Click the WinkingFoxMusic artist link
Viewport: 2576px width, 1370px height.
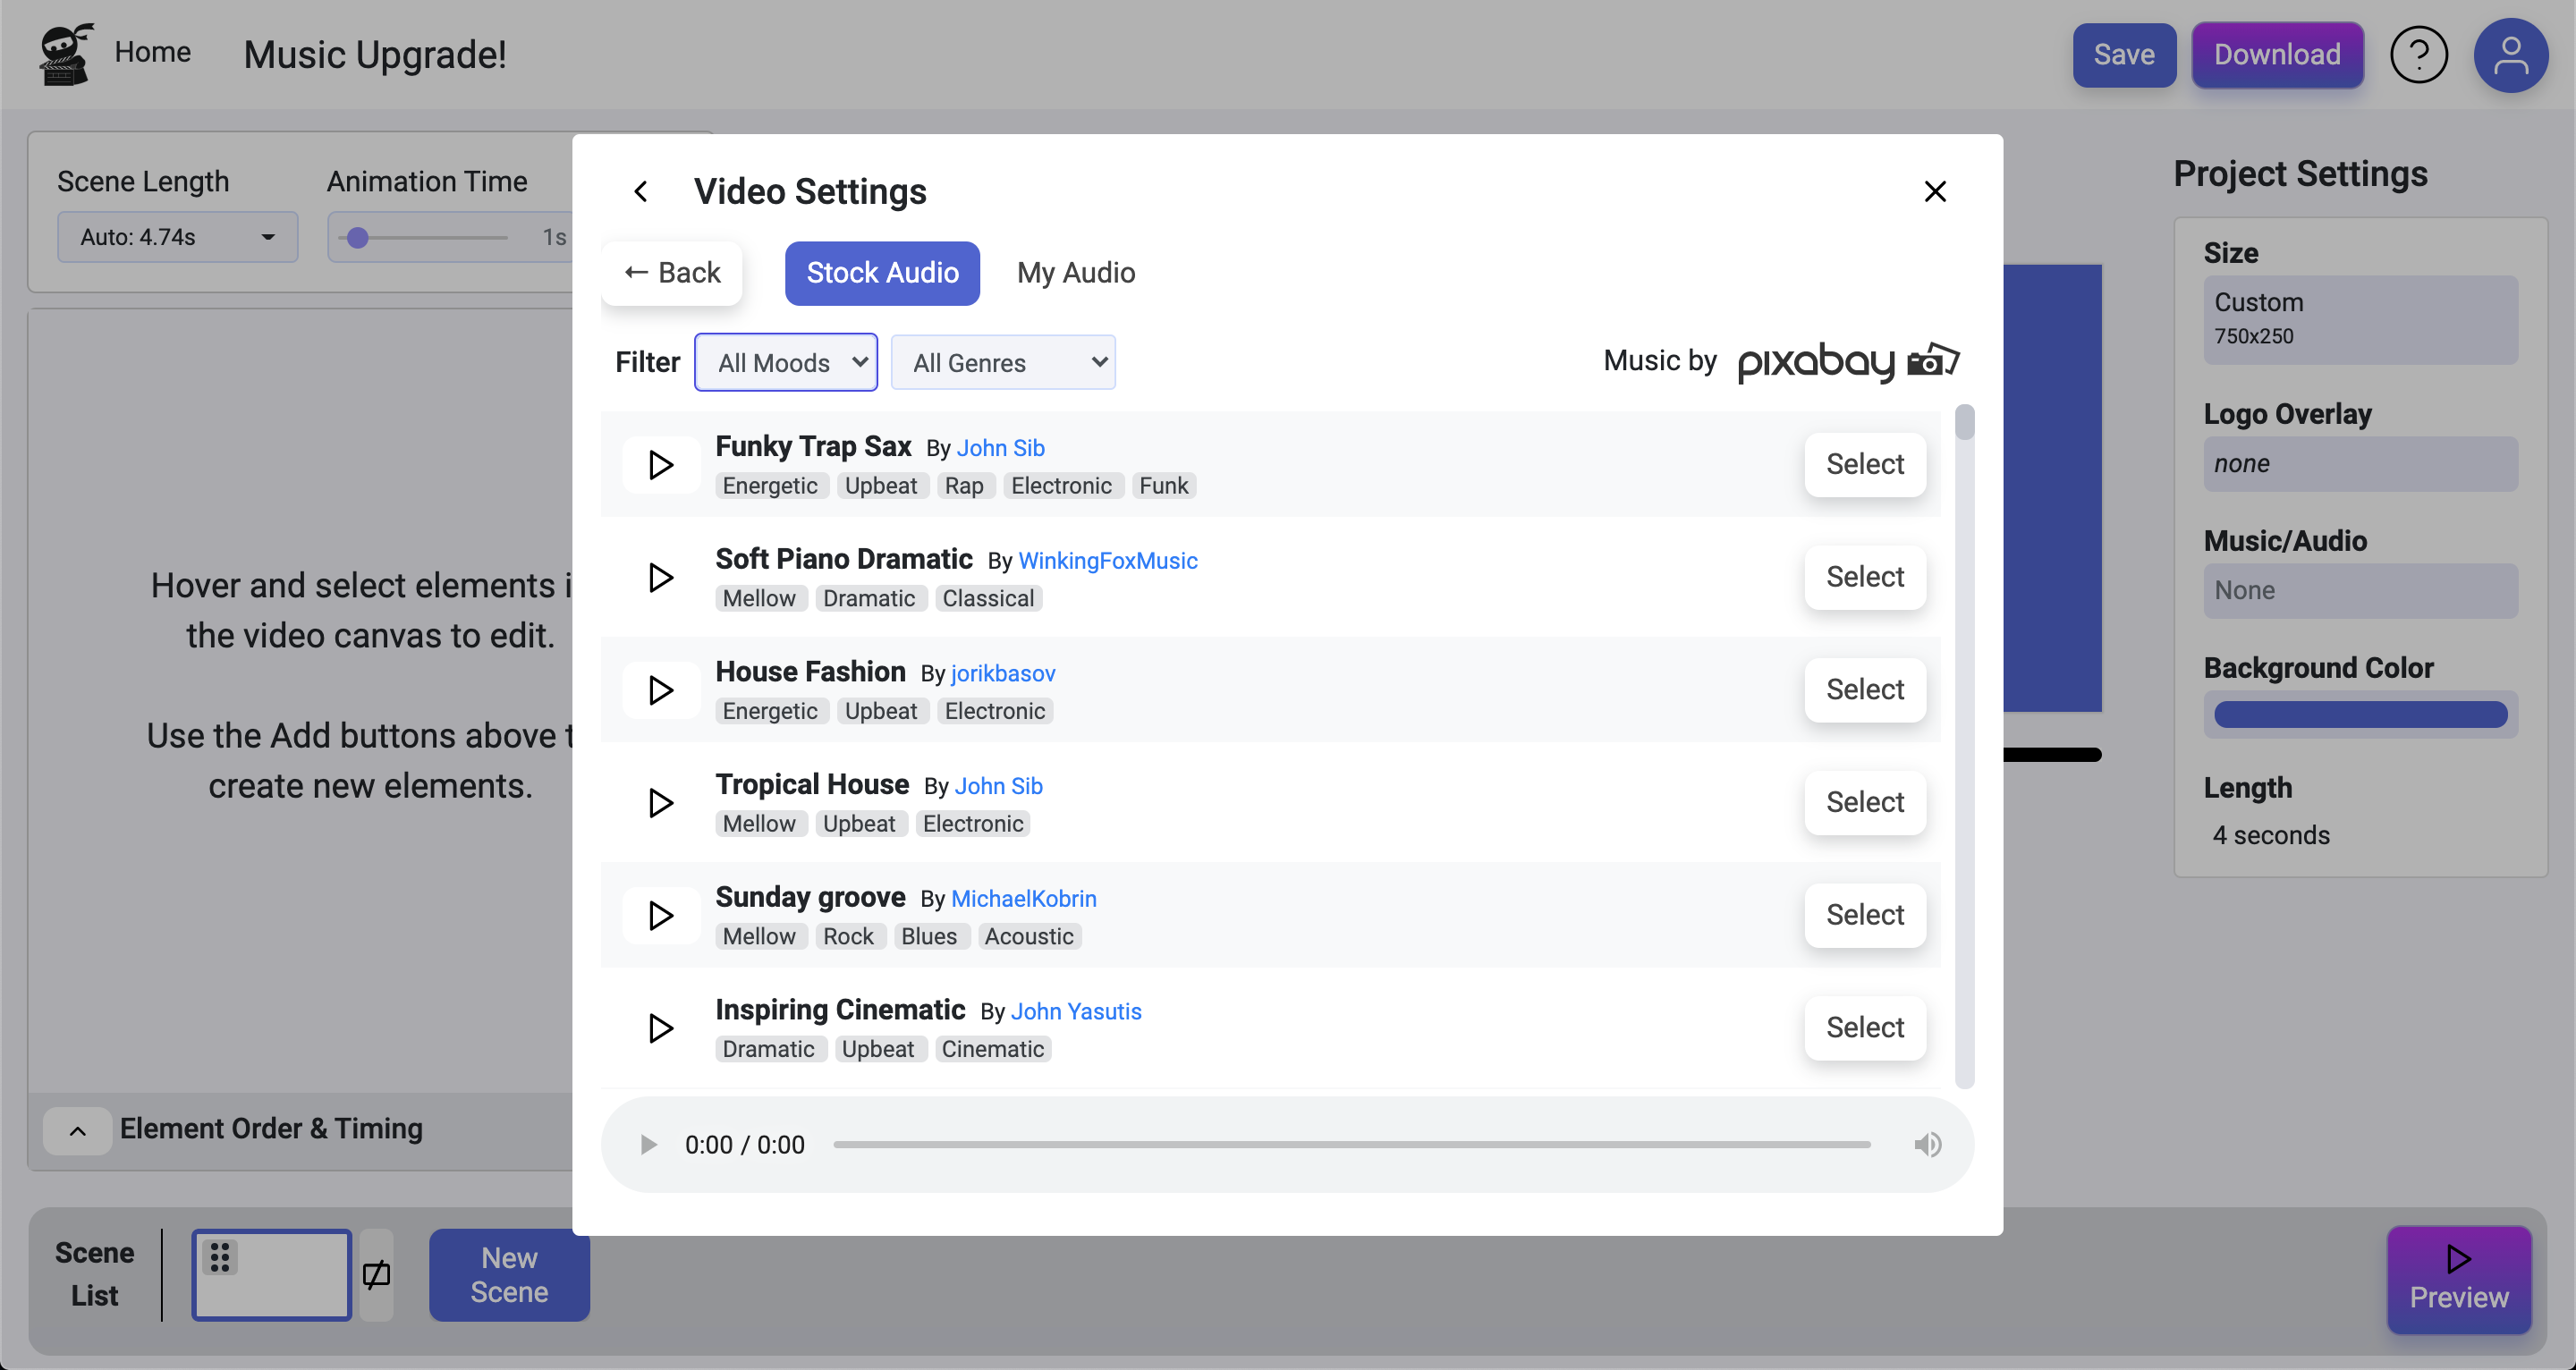(1107, 559)
